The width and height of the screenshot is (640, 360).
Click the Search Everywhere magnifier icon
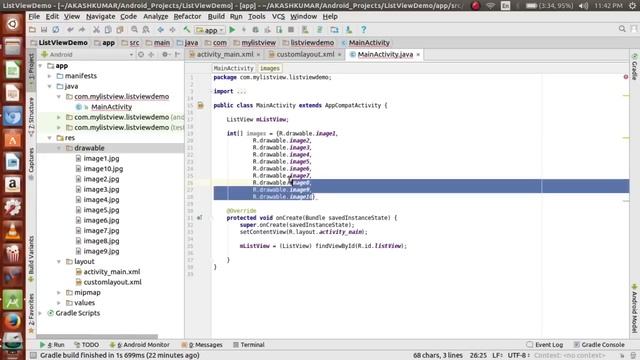point(622,29)
